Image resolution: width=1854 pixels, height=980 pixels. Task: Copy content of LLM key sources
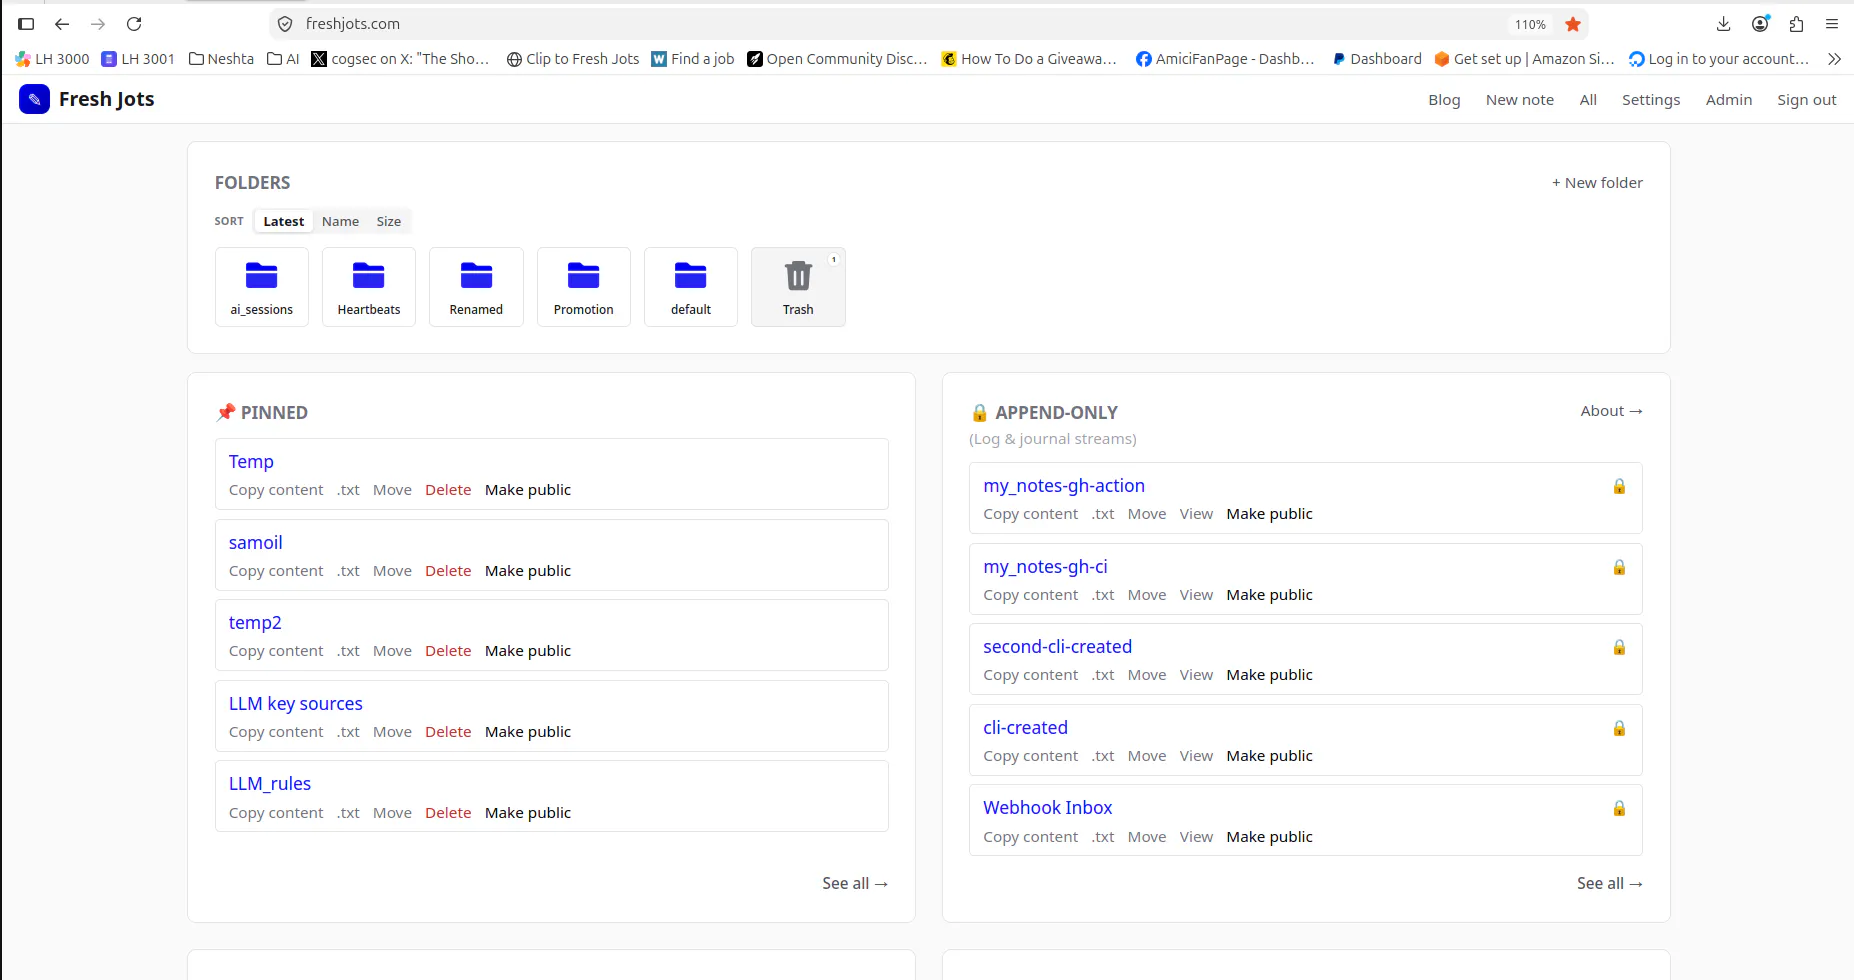[276, 732]
